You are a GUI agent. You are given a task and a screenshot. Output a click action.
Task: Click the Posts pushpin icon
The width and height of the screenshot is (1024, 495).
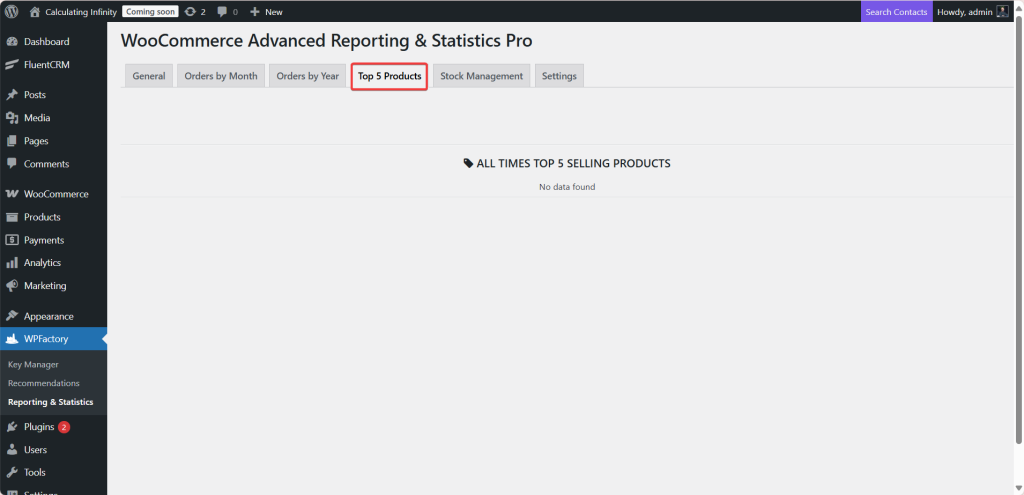12,95
